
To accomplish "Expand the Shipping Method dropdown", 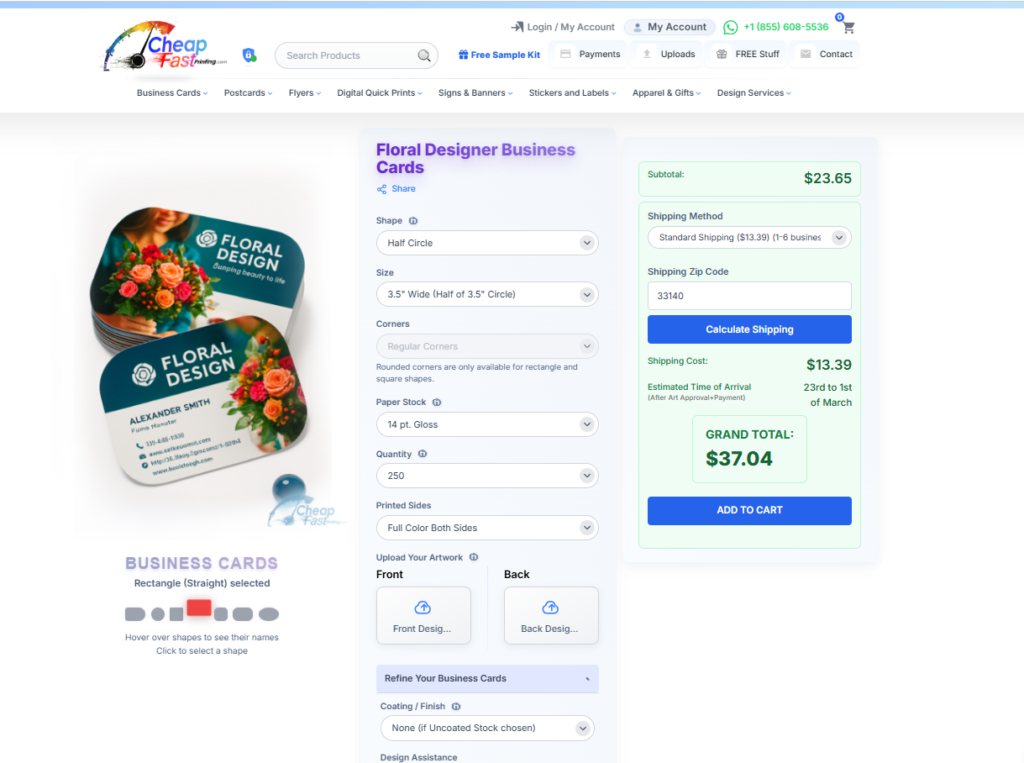I will coord(749,238).
